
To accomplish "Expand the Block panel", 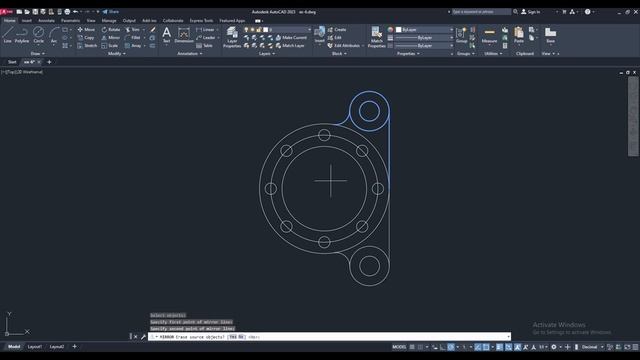I will coord(339,53).
